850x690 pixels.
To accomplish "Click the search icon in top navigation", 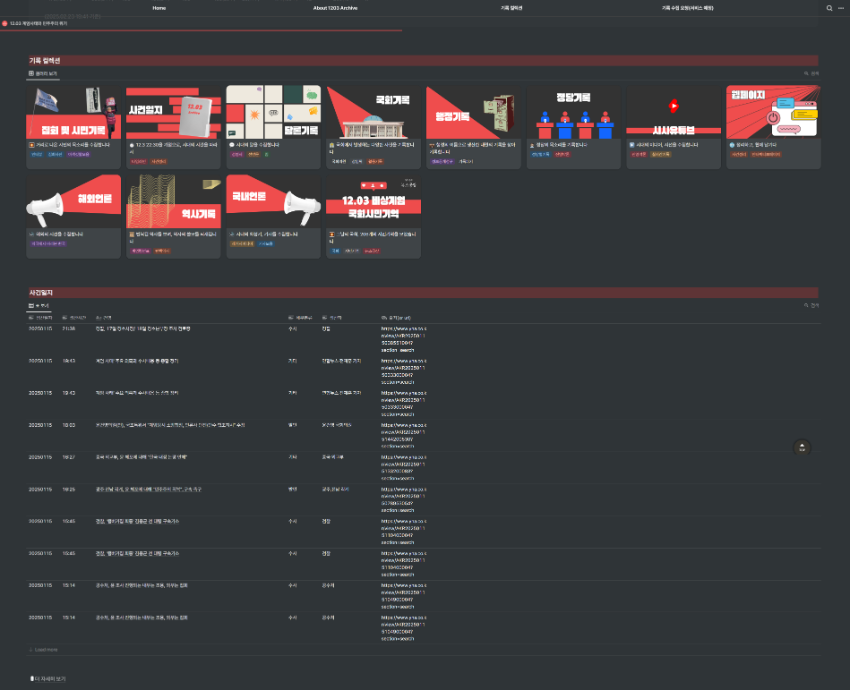I will pyautogui.click(x=829, y=7).
